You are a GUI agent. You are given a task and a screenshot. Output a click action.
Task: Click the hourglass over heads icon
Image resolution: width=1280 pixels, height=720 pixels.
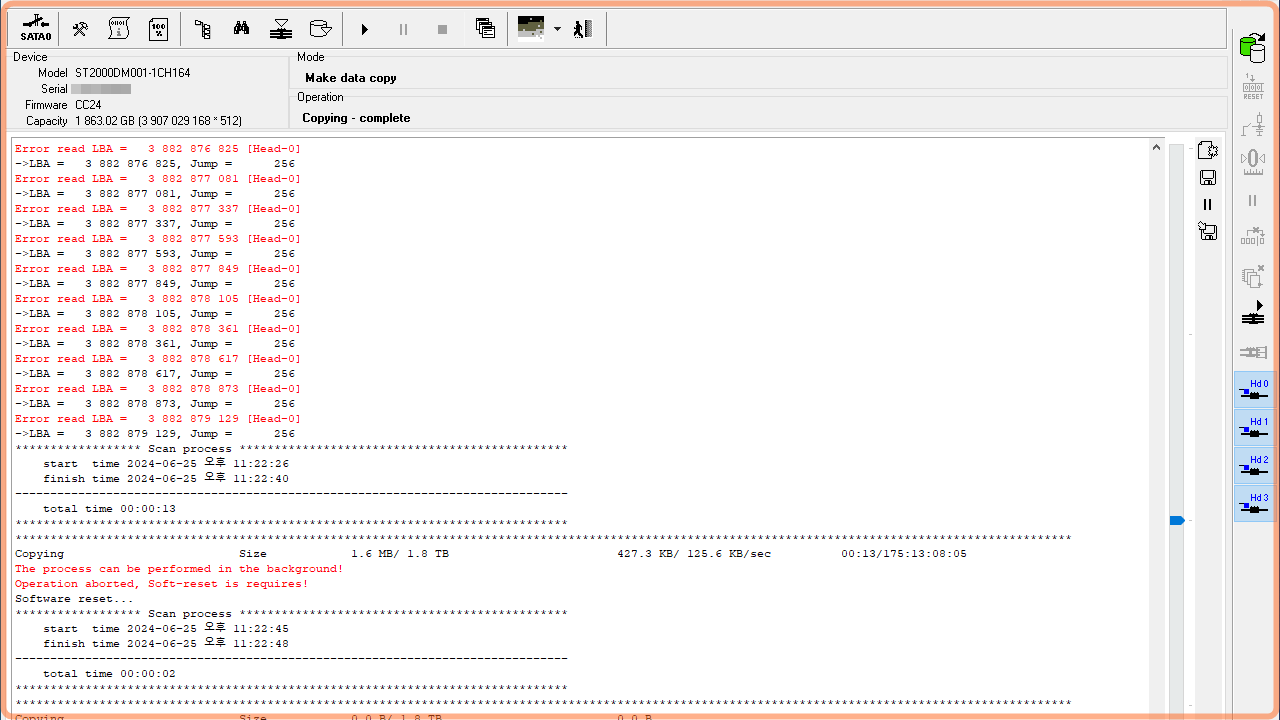(281, 29)
